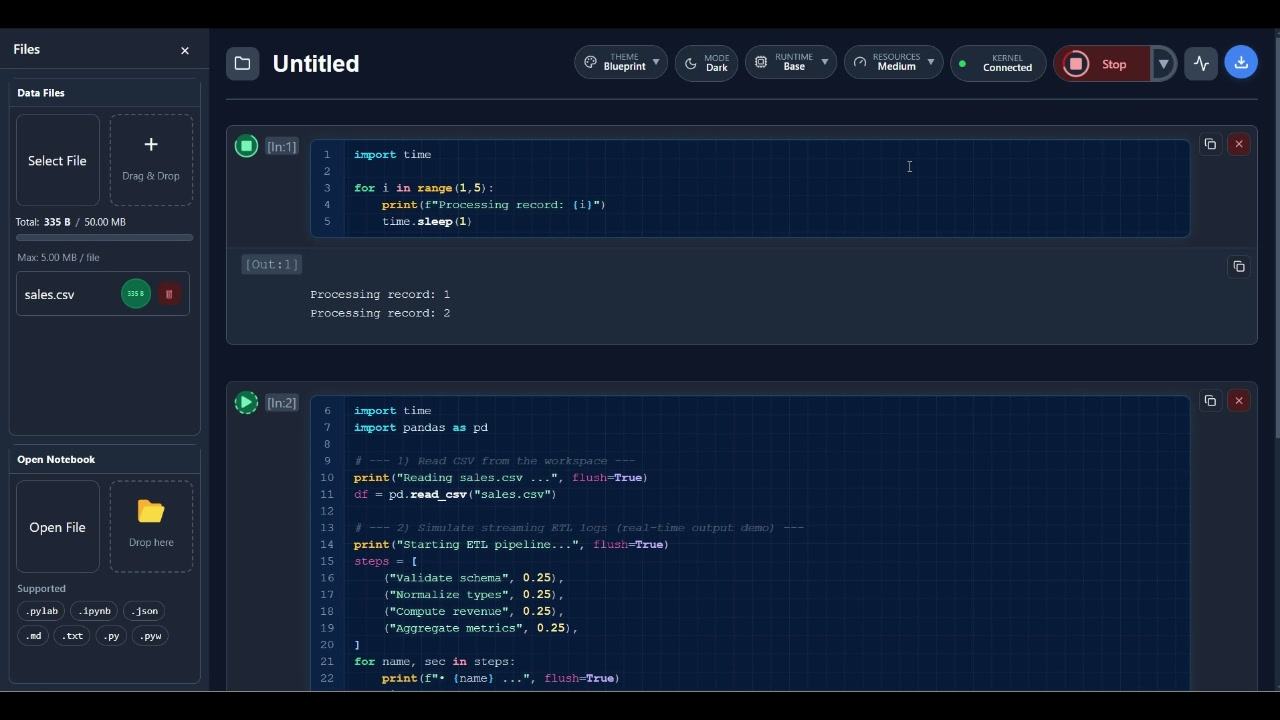
Task: Click the [Out:1] output label
Action: [x=271, y=264]
